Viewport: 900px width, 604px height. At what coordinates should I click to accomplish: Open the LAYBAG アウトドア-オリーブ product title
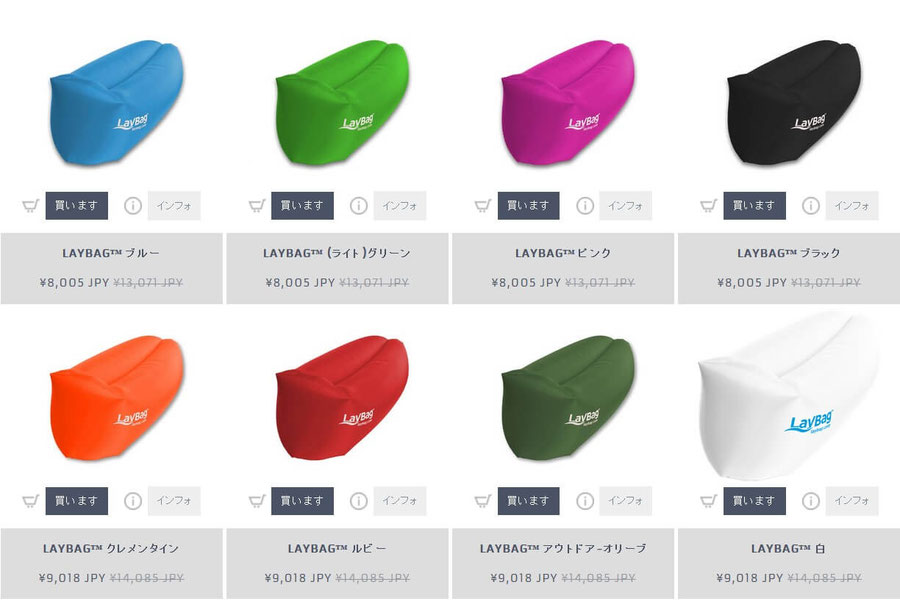[x=563, y=549]
